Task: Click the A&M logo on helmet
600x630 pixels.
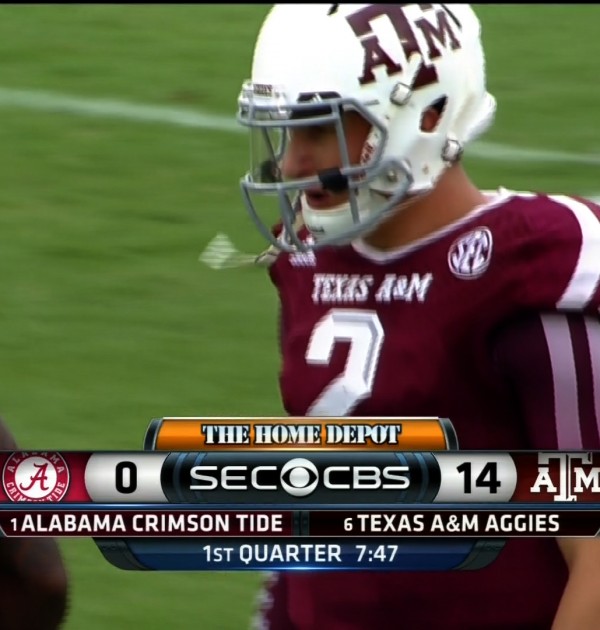Action: pyautogui.click(x=406, y=42)
